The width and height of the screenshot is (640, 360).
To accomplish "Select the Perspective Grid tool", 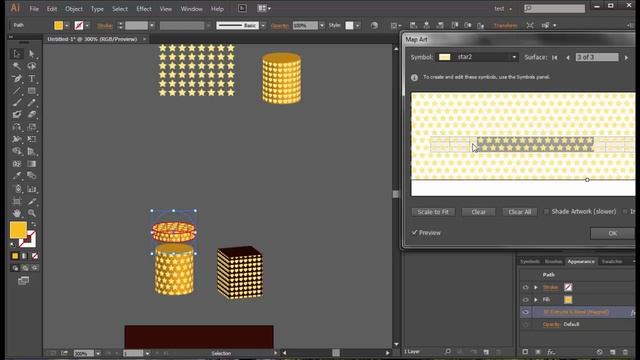I will pyautogui.click(x=31, y=151).
